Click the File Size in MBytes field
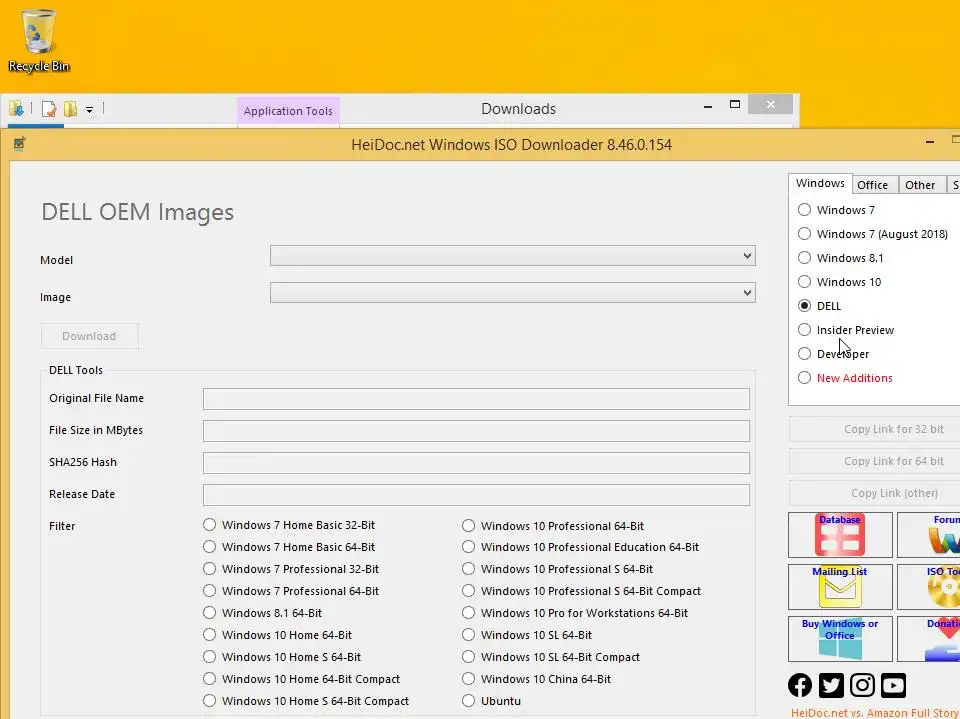The height and width of the screenshot is (719, 960). (x=476, y=431)
